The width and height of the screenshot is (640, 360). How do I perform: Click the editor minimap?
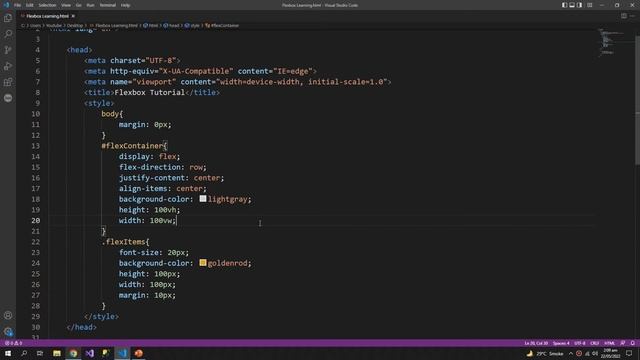point(612,43)
